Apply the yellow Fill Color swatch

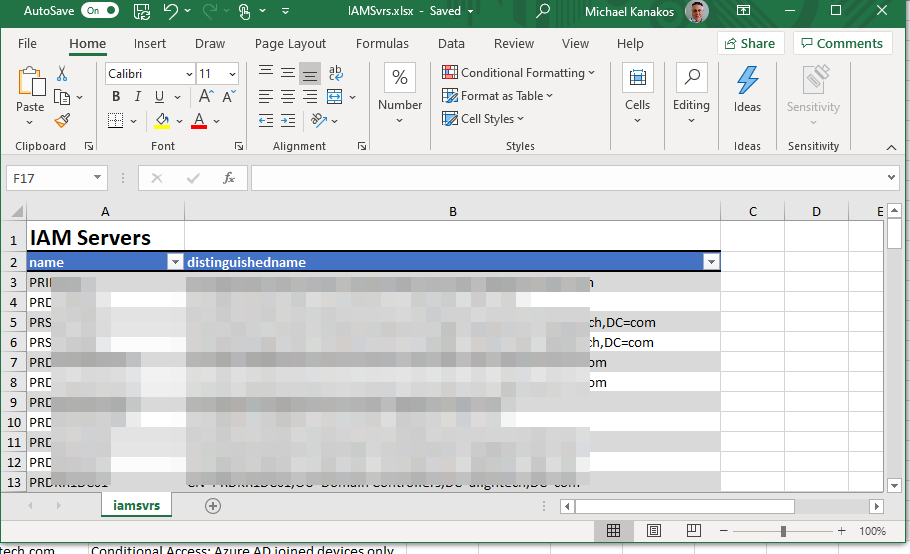pos(162,121)
